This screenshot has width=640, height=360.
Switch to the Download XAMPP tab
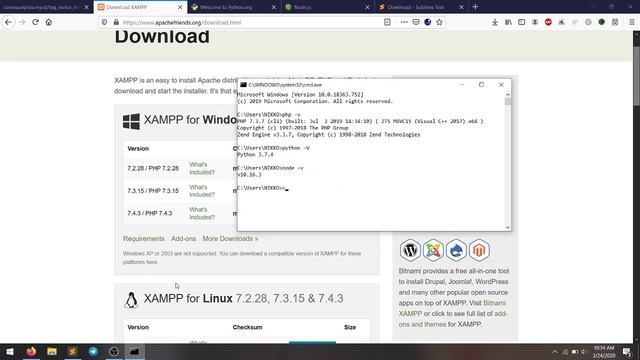click(140, 7)
